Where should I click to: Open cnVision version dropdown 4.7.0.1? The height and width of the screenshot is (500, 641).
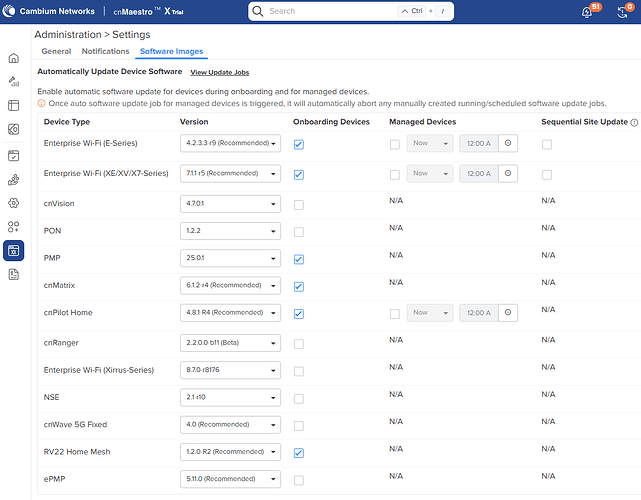(x=230, y=204)
